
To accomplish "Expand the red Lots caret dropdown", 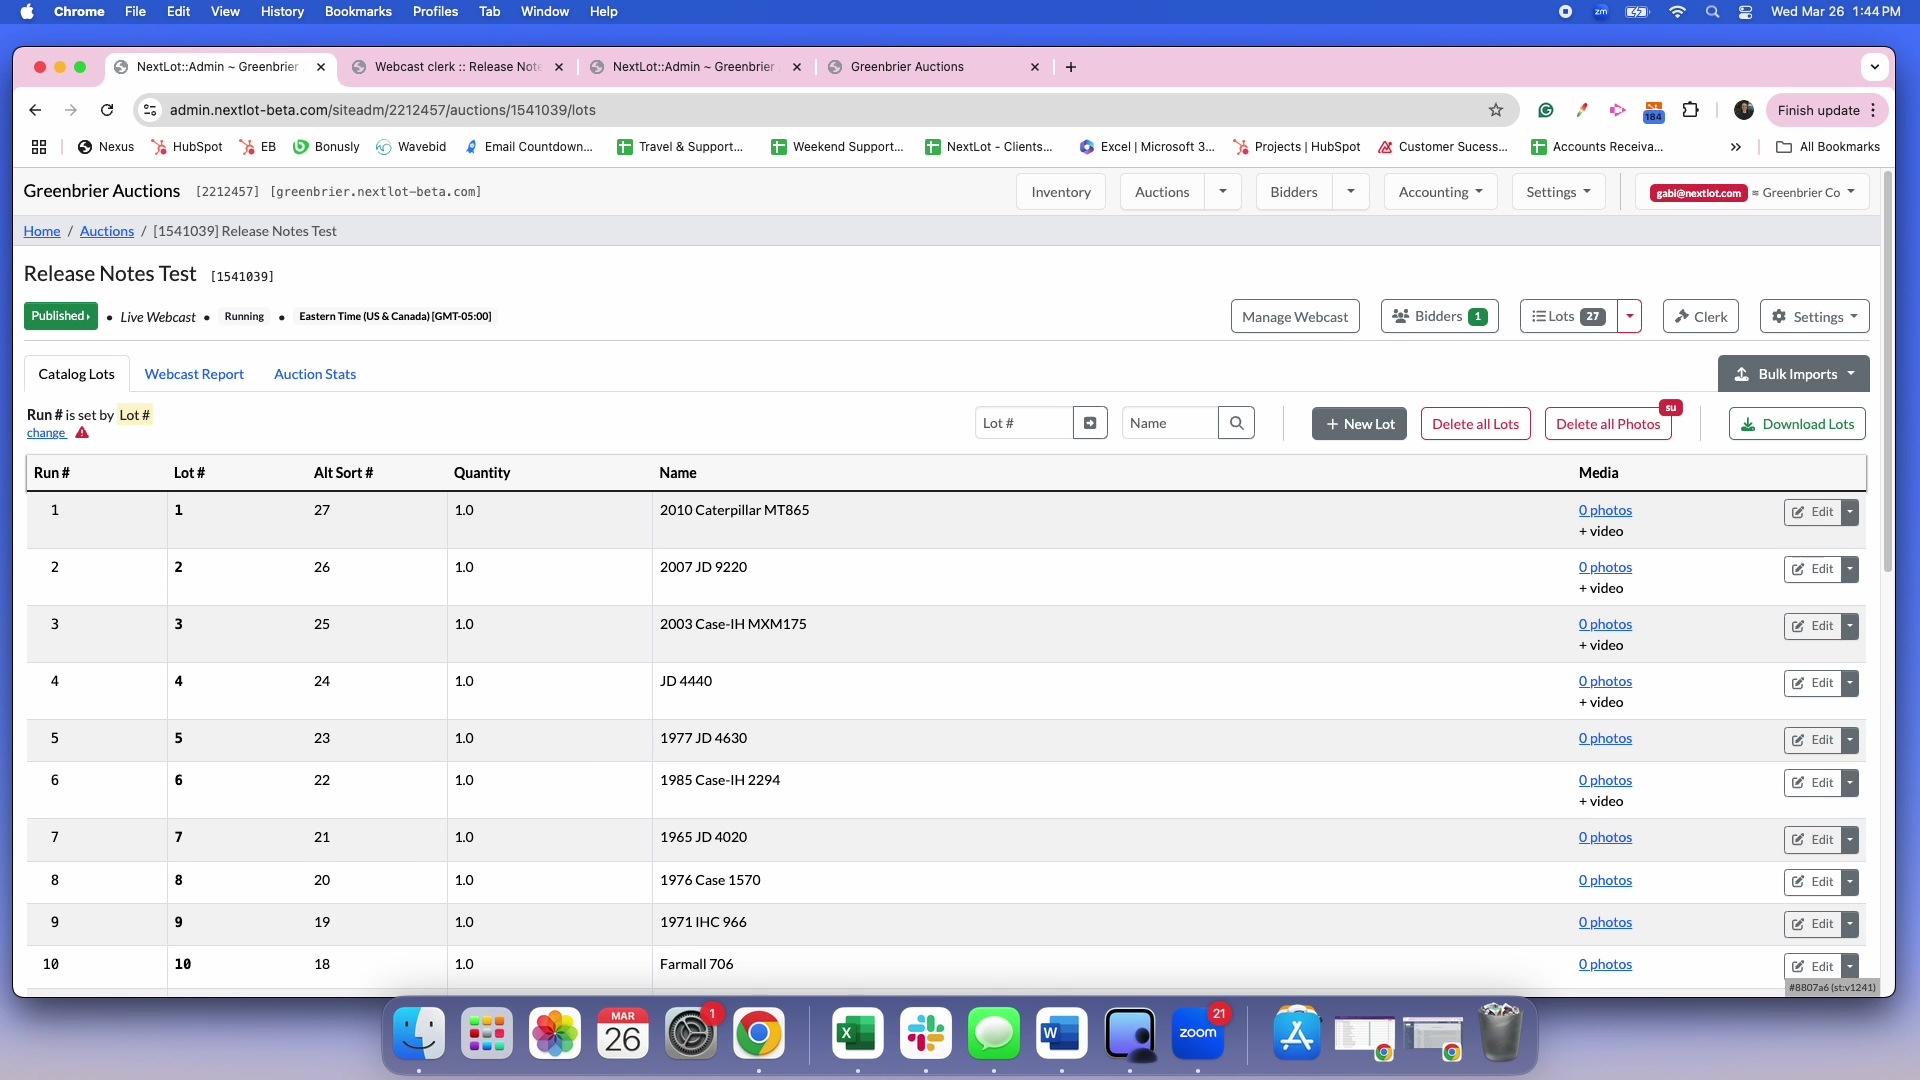I will [1630, 316].
